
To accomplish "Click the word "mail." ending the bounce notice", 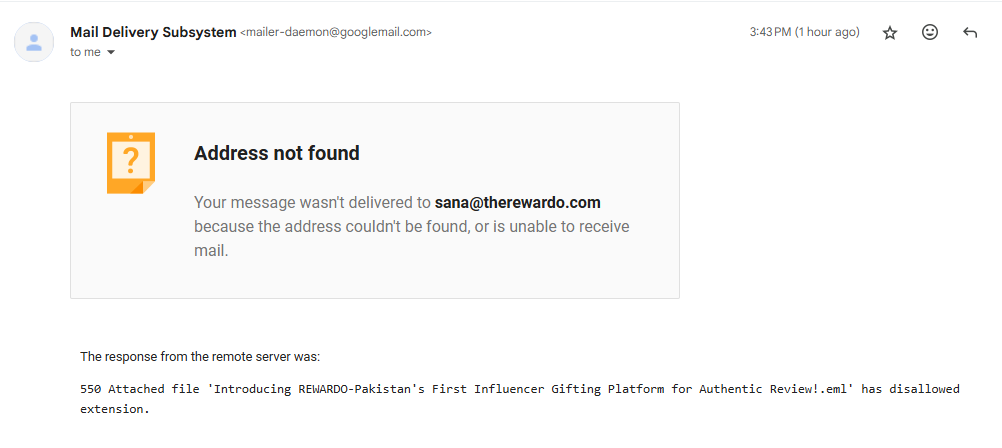I will pos(211,251).
